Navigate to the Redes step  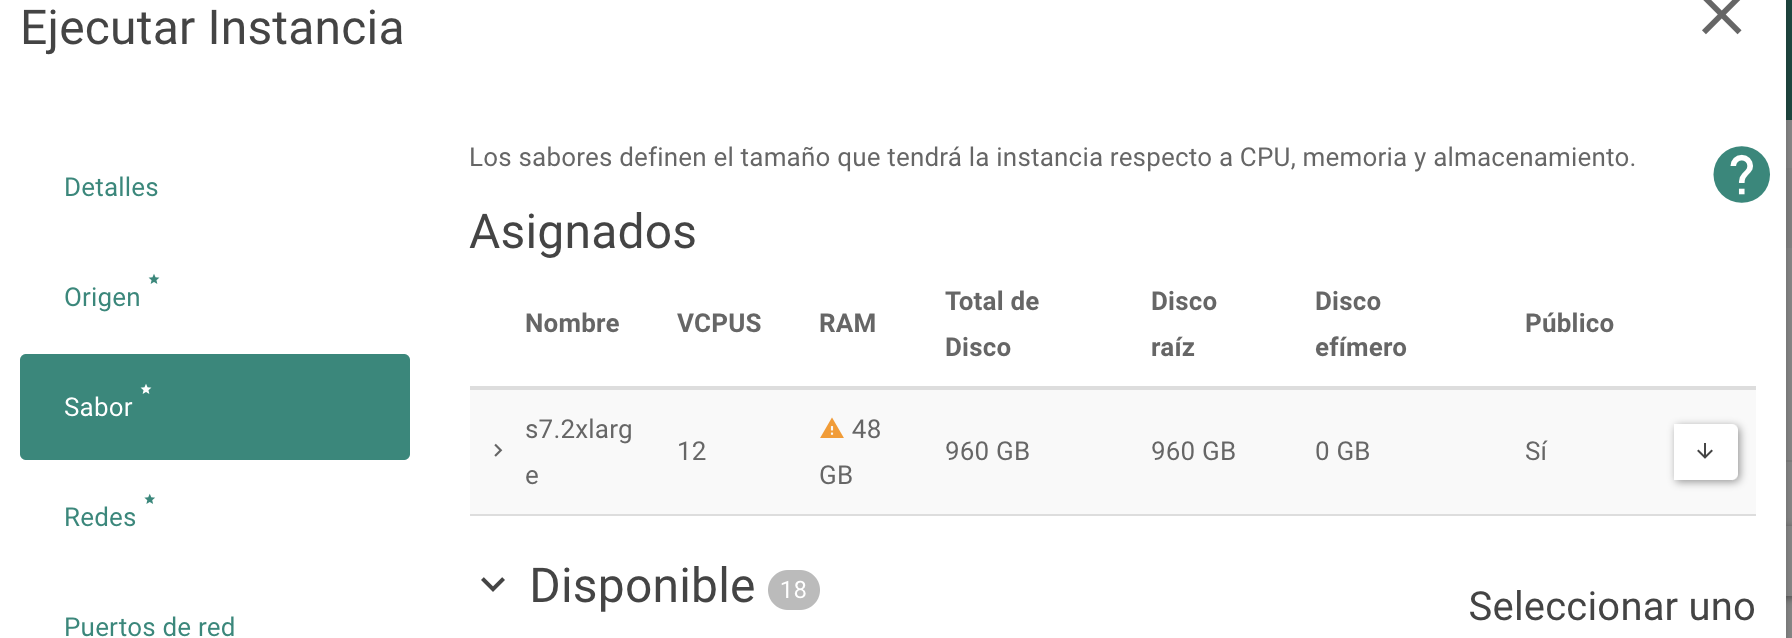tap(100, 516)
